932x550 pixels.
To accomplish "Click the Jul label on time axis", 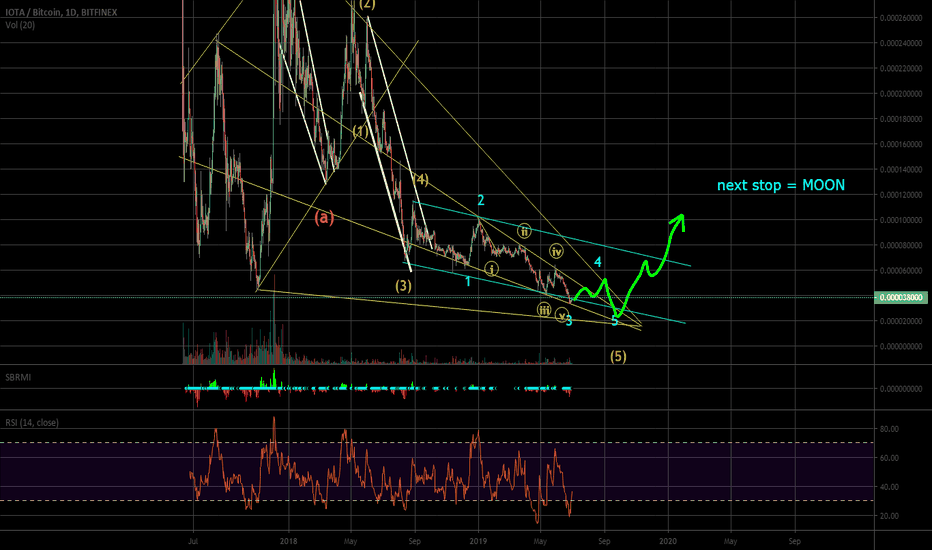I will coord(193,541).
